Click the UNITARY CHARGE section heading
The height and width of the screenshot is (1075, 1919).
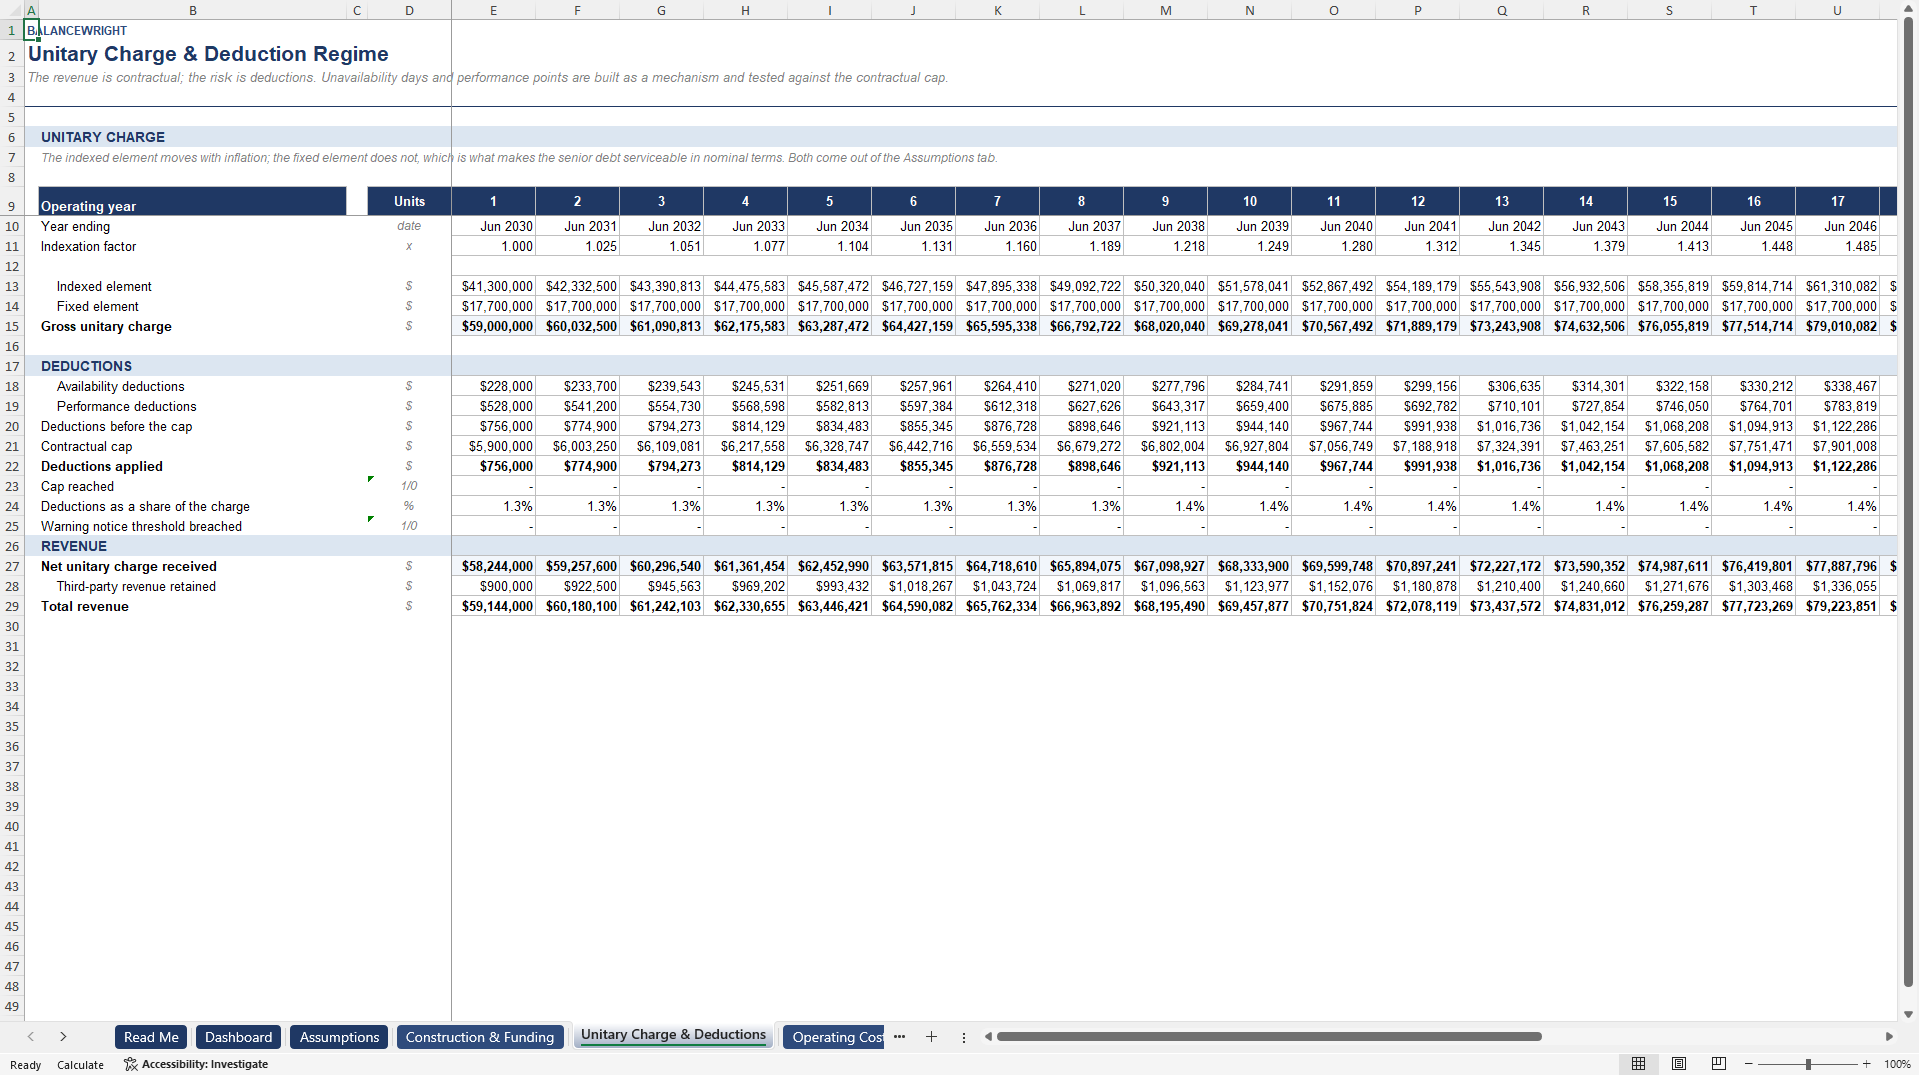[x=103, y=137]
